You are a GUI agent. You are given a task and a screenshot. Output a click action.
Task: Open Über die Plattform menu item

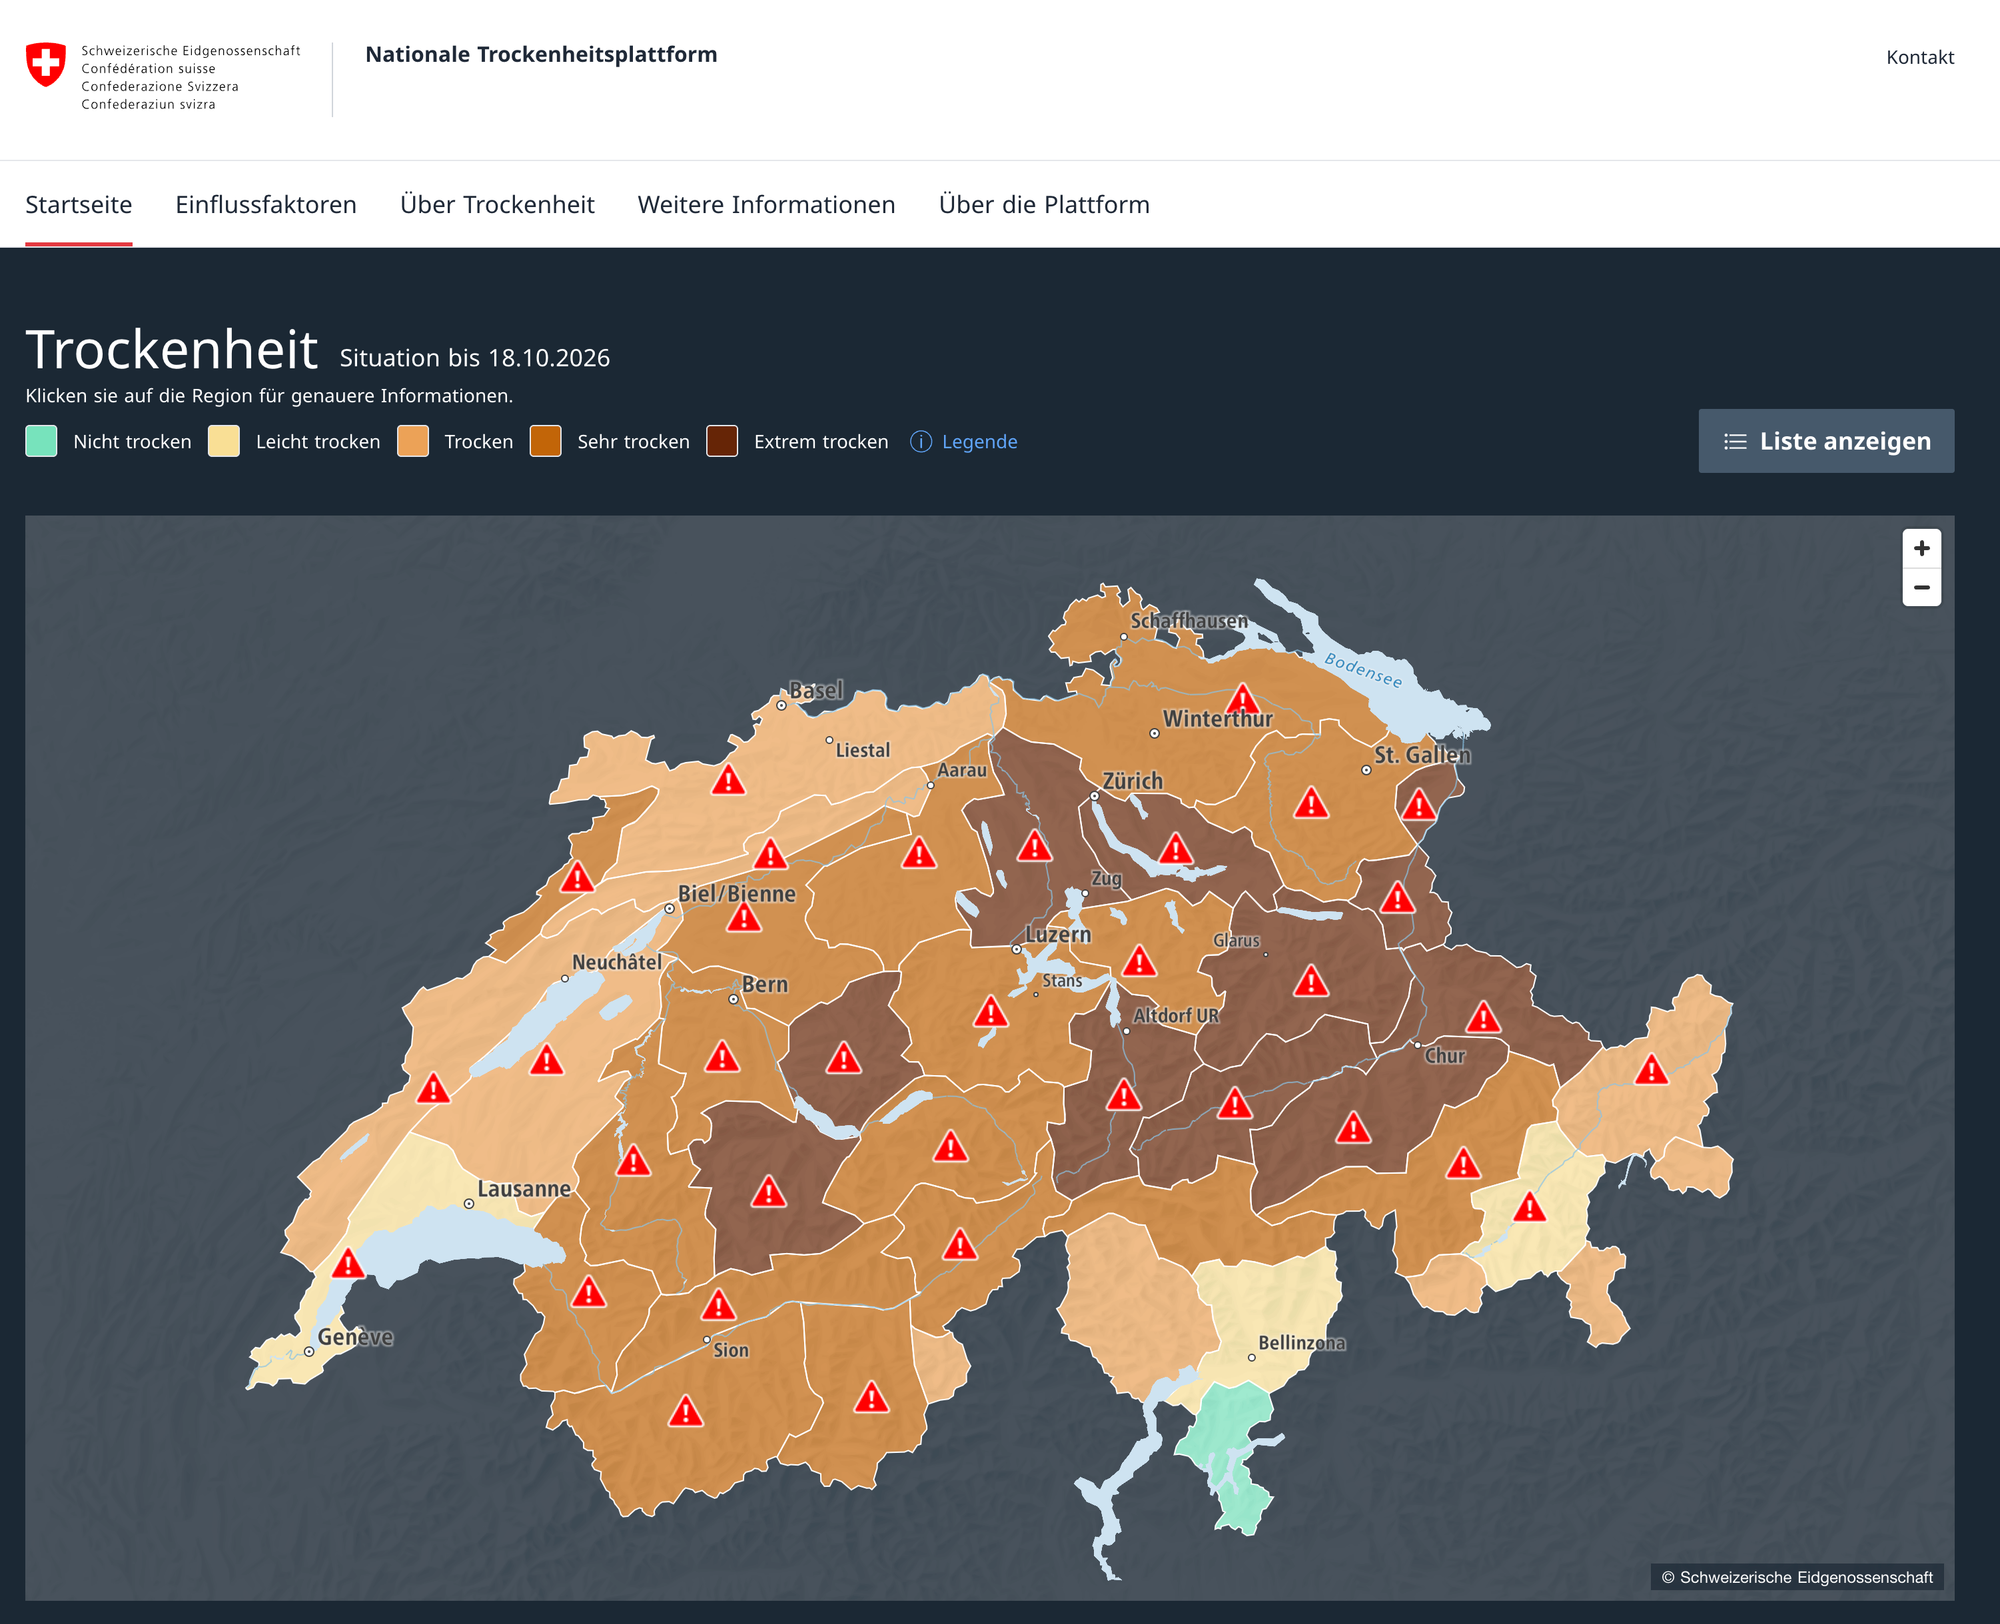click(x=1044, y=205)
